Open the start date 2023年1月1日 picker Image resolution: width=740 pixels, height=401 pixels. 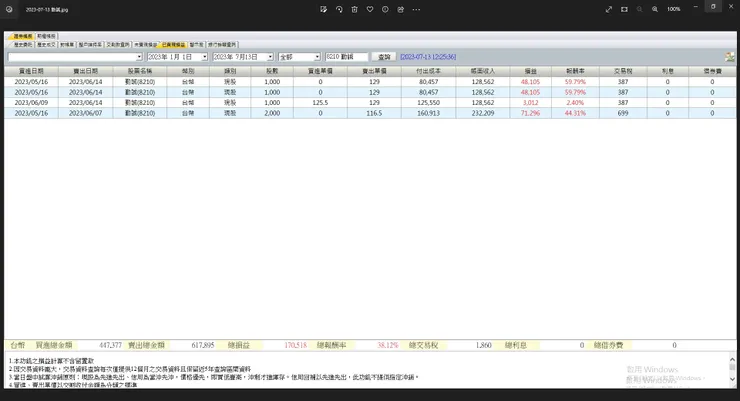point(204,57)
